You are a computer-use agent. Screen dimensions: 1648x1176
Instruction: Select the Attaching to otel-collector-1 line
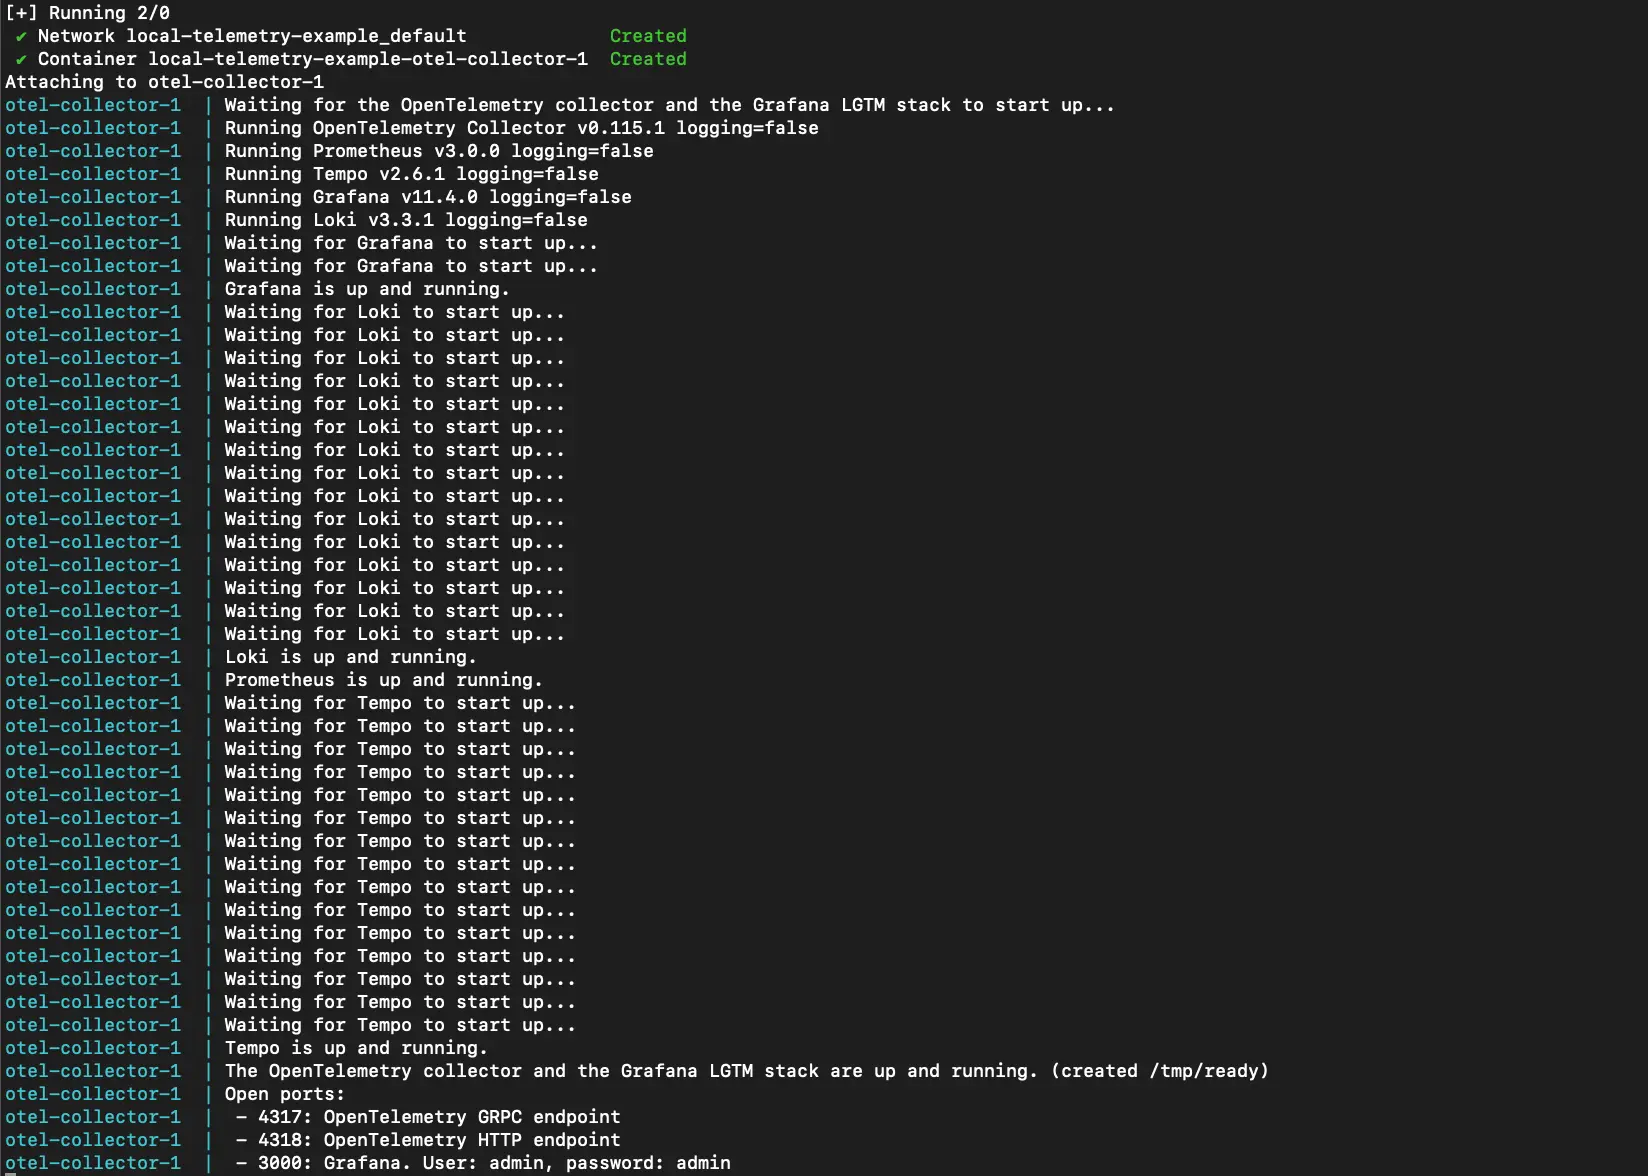pyautogui.click(x=164, y=81)
